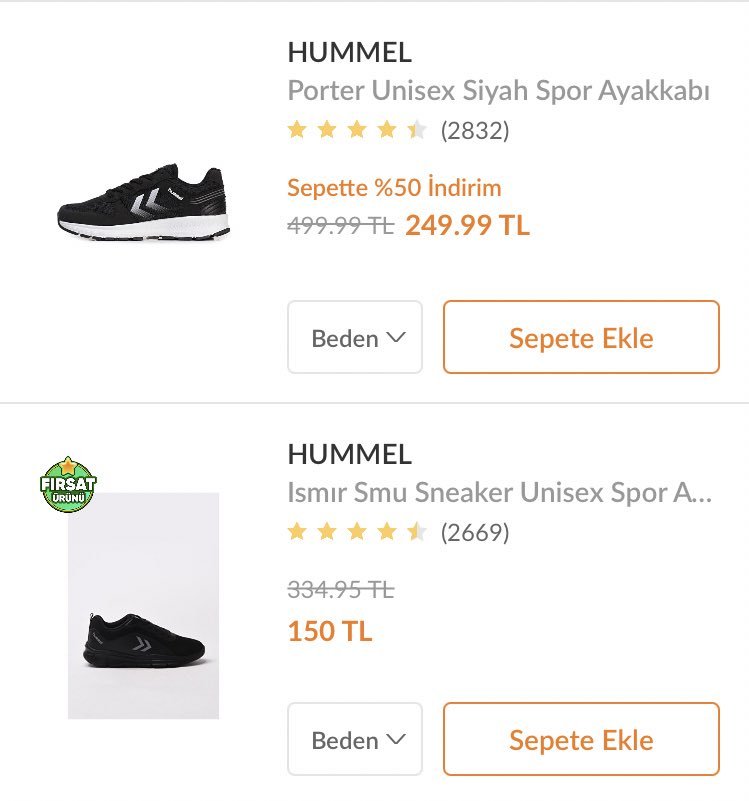Click the crossed-out 334.95 TL price
Screen dimensions: 749x801
click(340, 591)
